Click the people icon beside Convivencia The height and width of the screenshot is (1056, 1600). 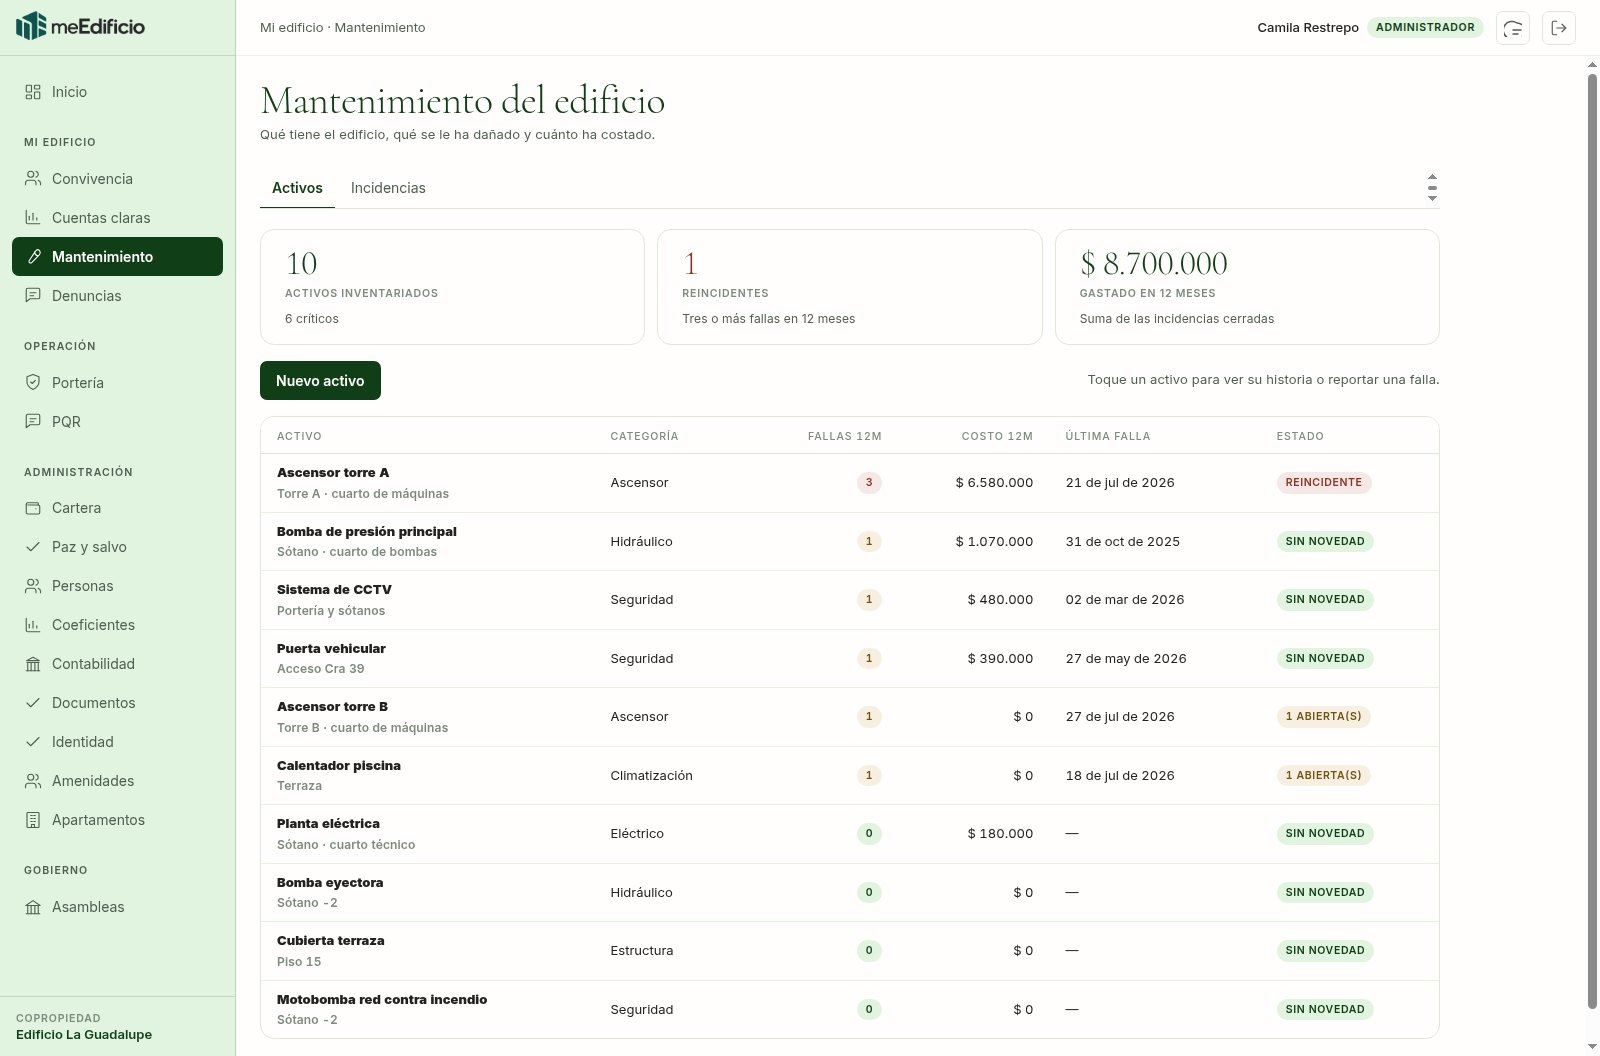point(33,179)
